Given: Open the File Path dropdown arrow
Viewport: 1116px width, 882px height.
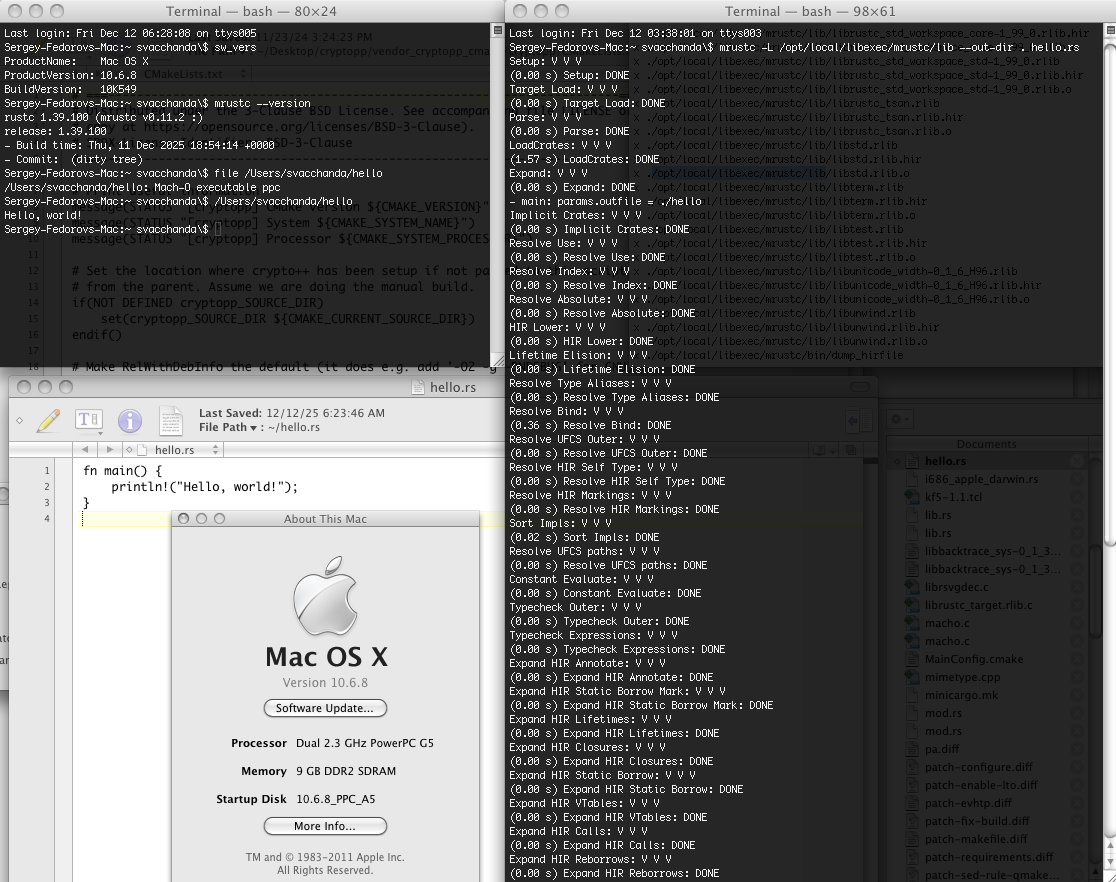Looking at the screenshot, I should [x=253, y=428].
